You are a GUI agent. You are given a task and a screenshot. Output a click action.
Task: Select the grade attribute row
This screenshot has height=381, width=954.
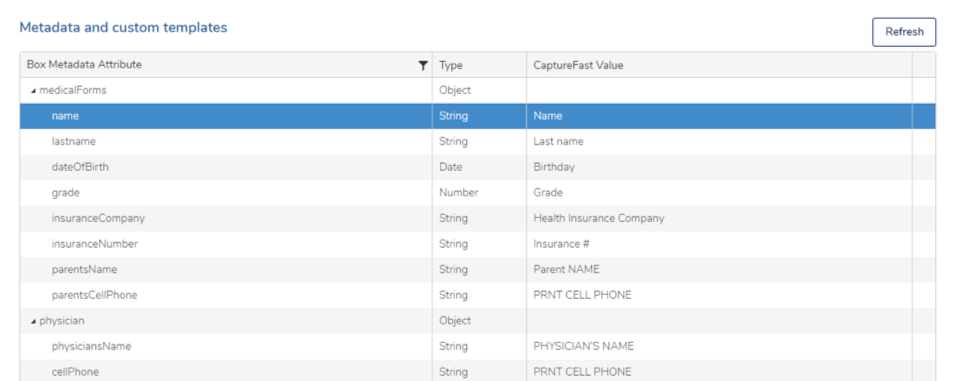point(478,193)
